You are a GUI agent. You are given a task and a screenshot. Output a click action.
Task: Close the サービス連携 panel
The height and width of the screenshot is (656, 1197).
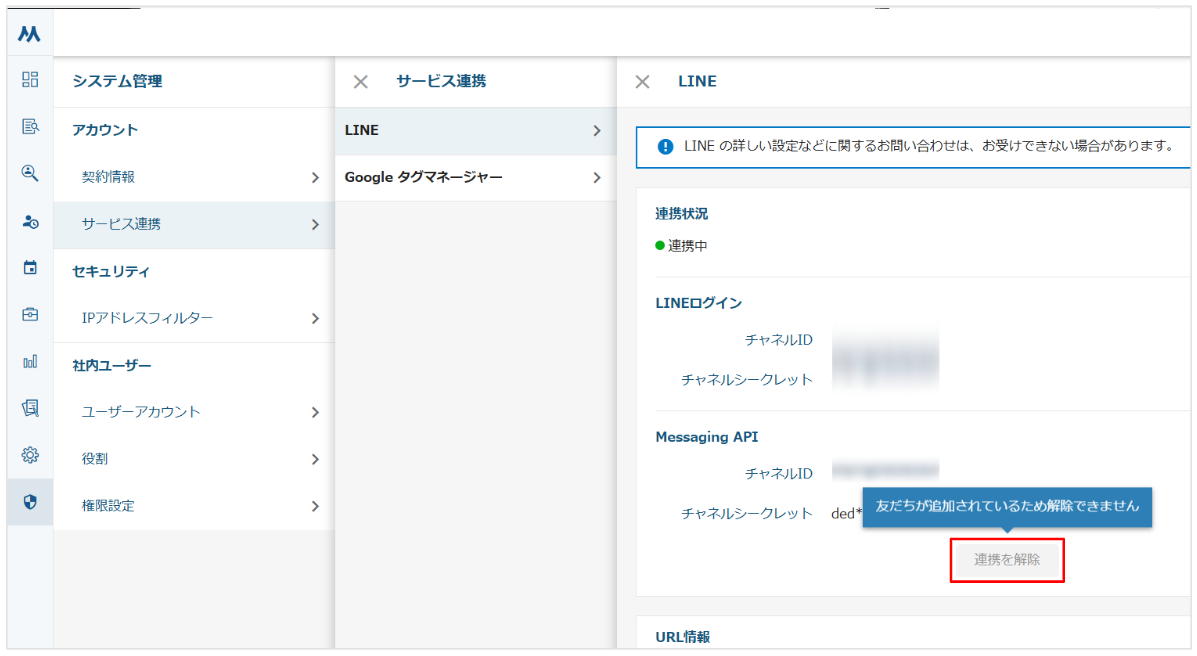coord(361,82)
